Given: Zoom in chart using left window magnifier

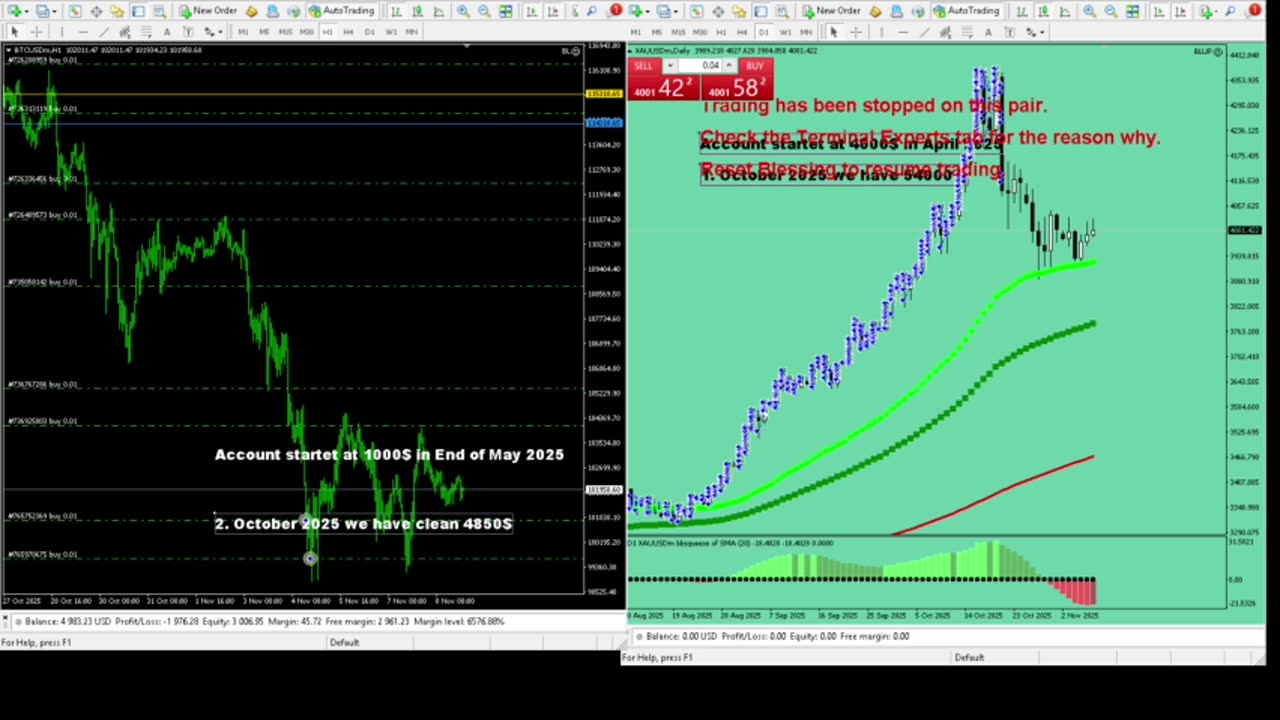Looking at the screenshot, I should [463, 11].
